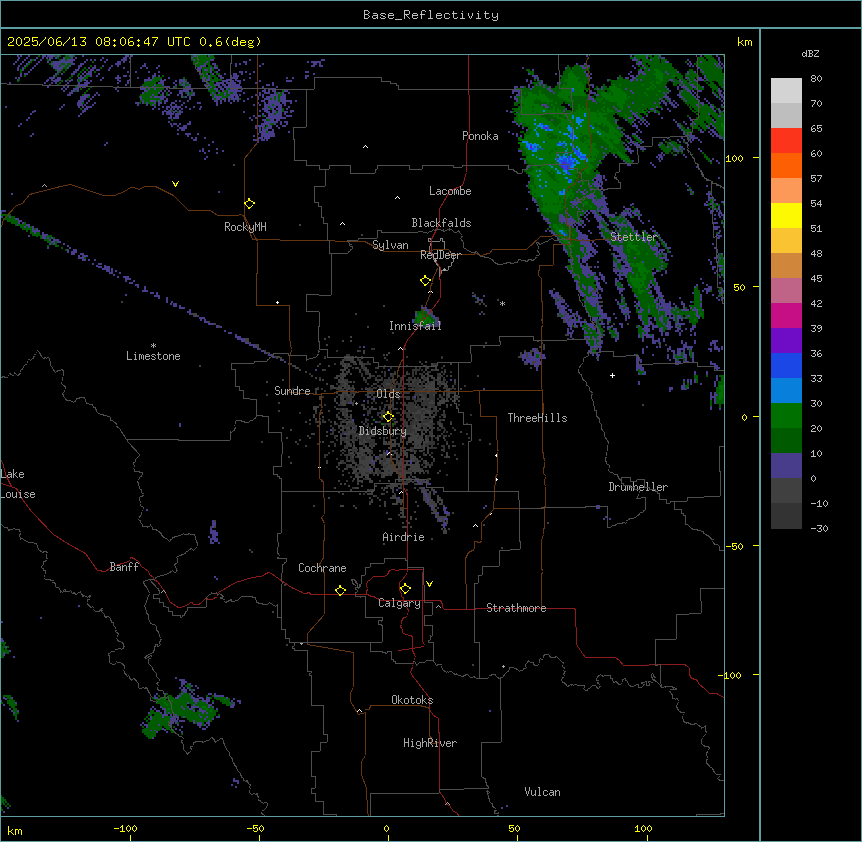This screenshot has width=862, height=842.
Task: Select the light blue 33-30 dBZ swatch
Action: [x=786, y=391]
